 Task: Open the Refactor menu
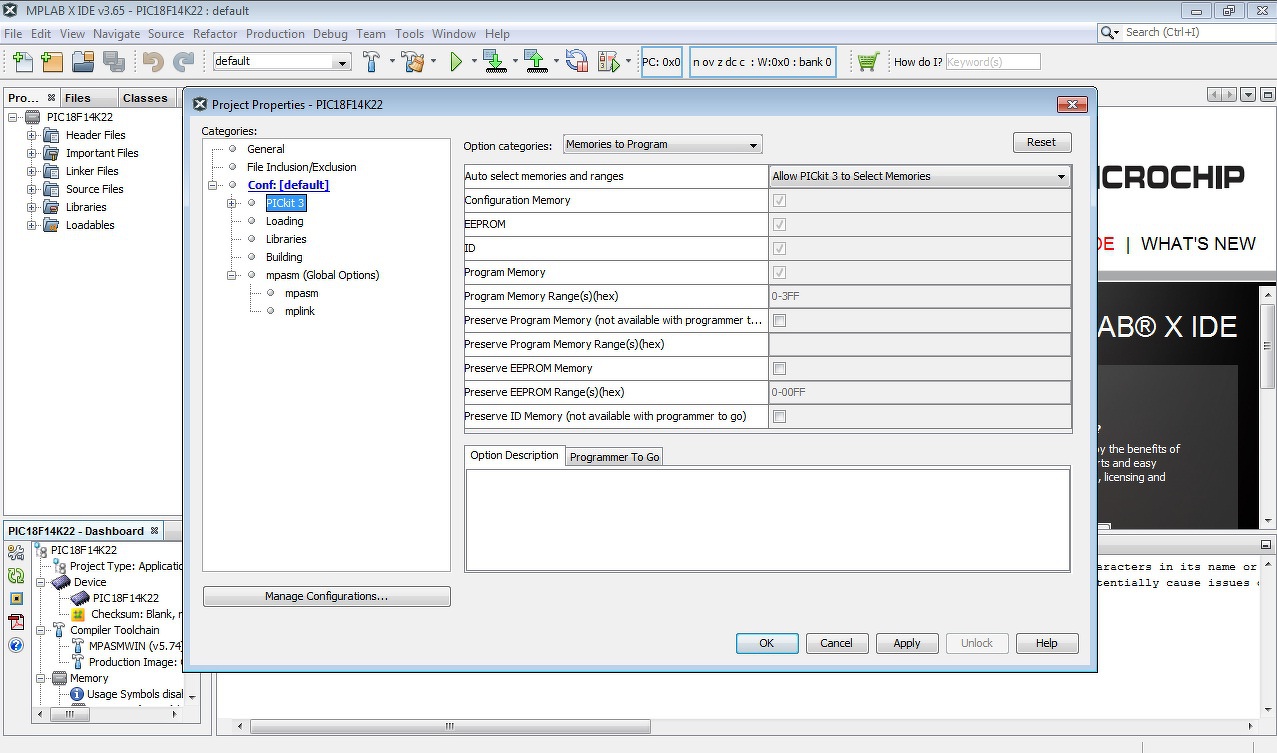tap(215, 33)
